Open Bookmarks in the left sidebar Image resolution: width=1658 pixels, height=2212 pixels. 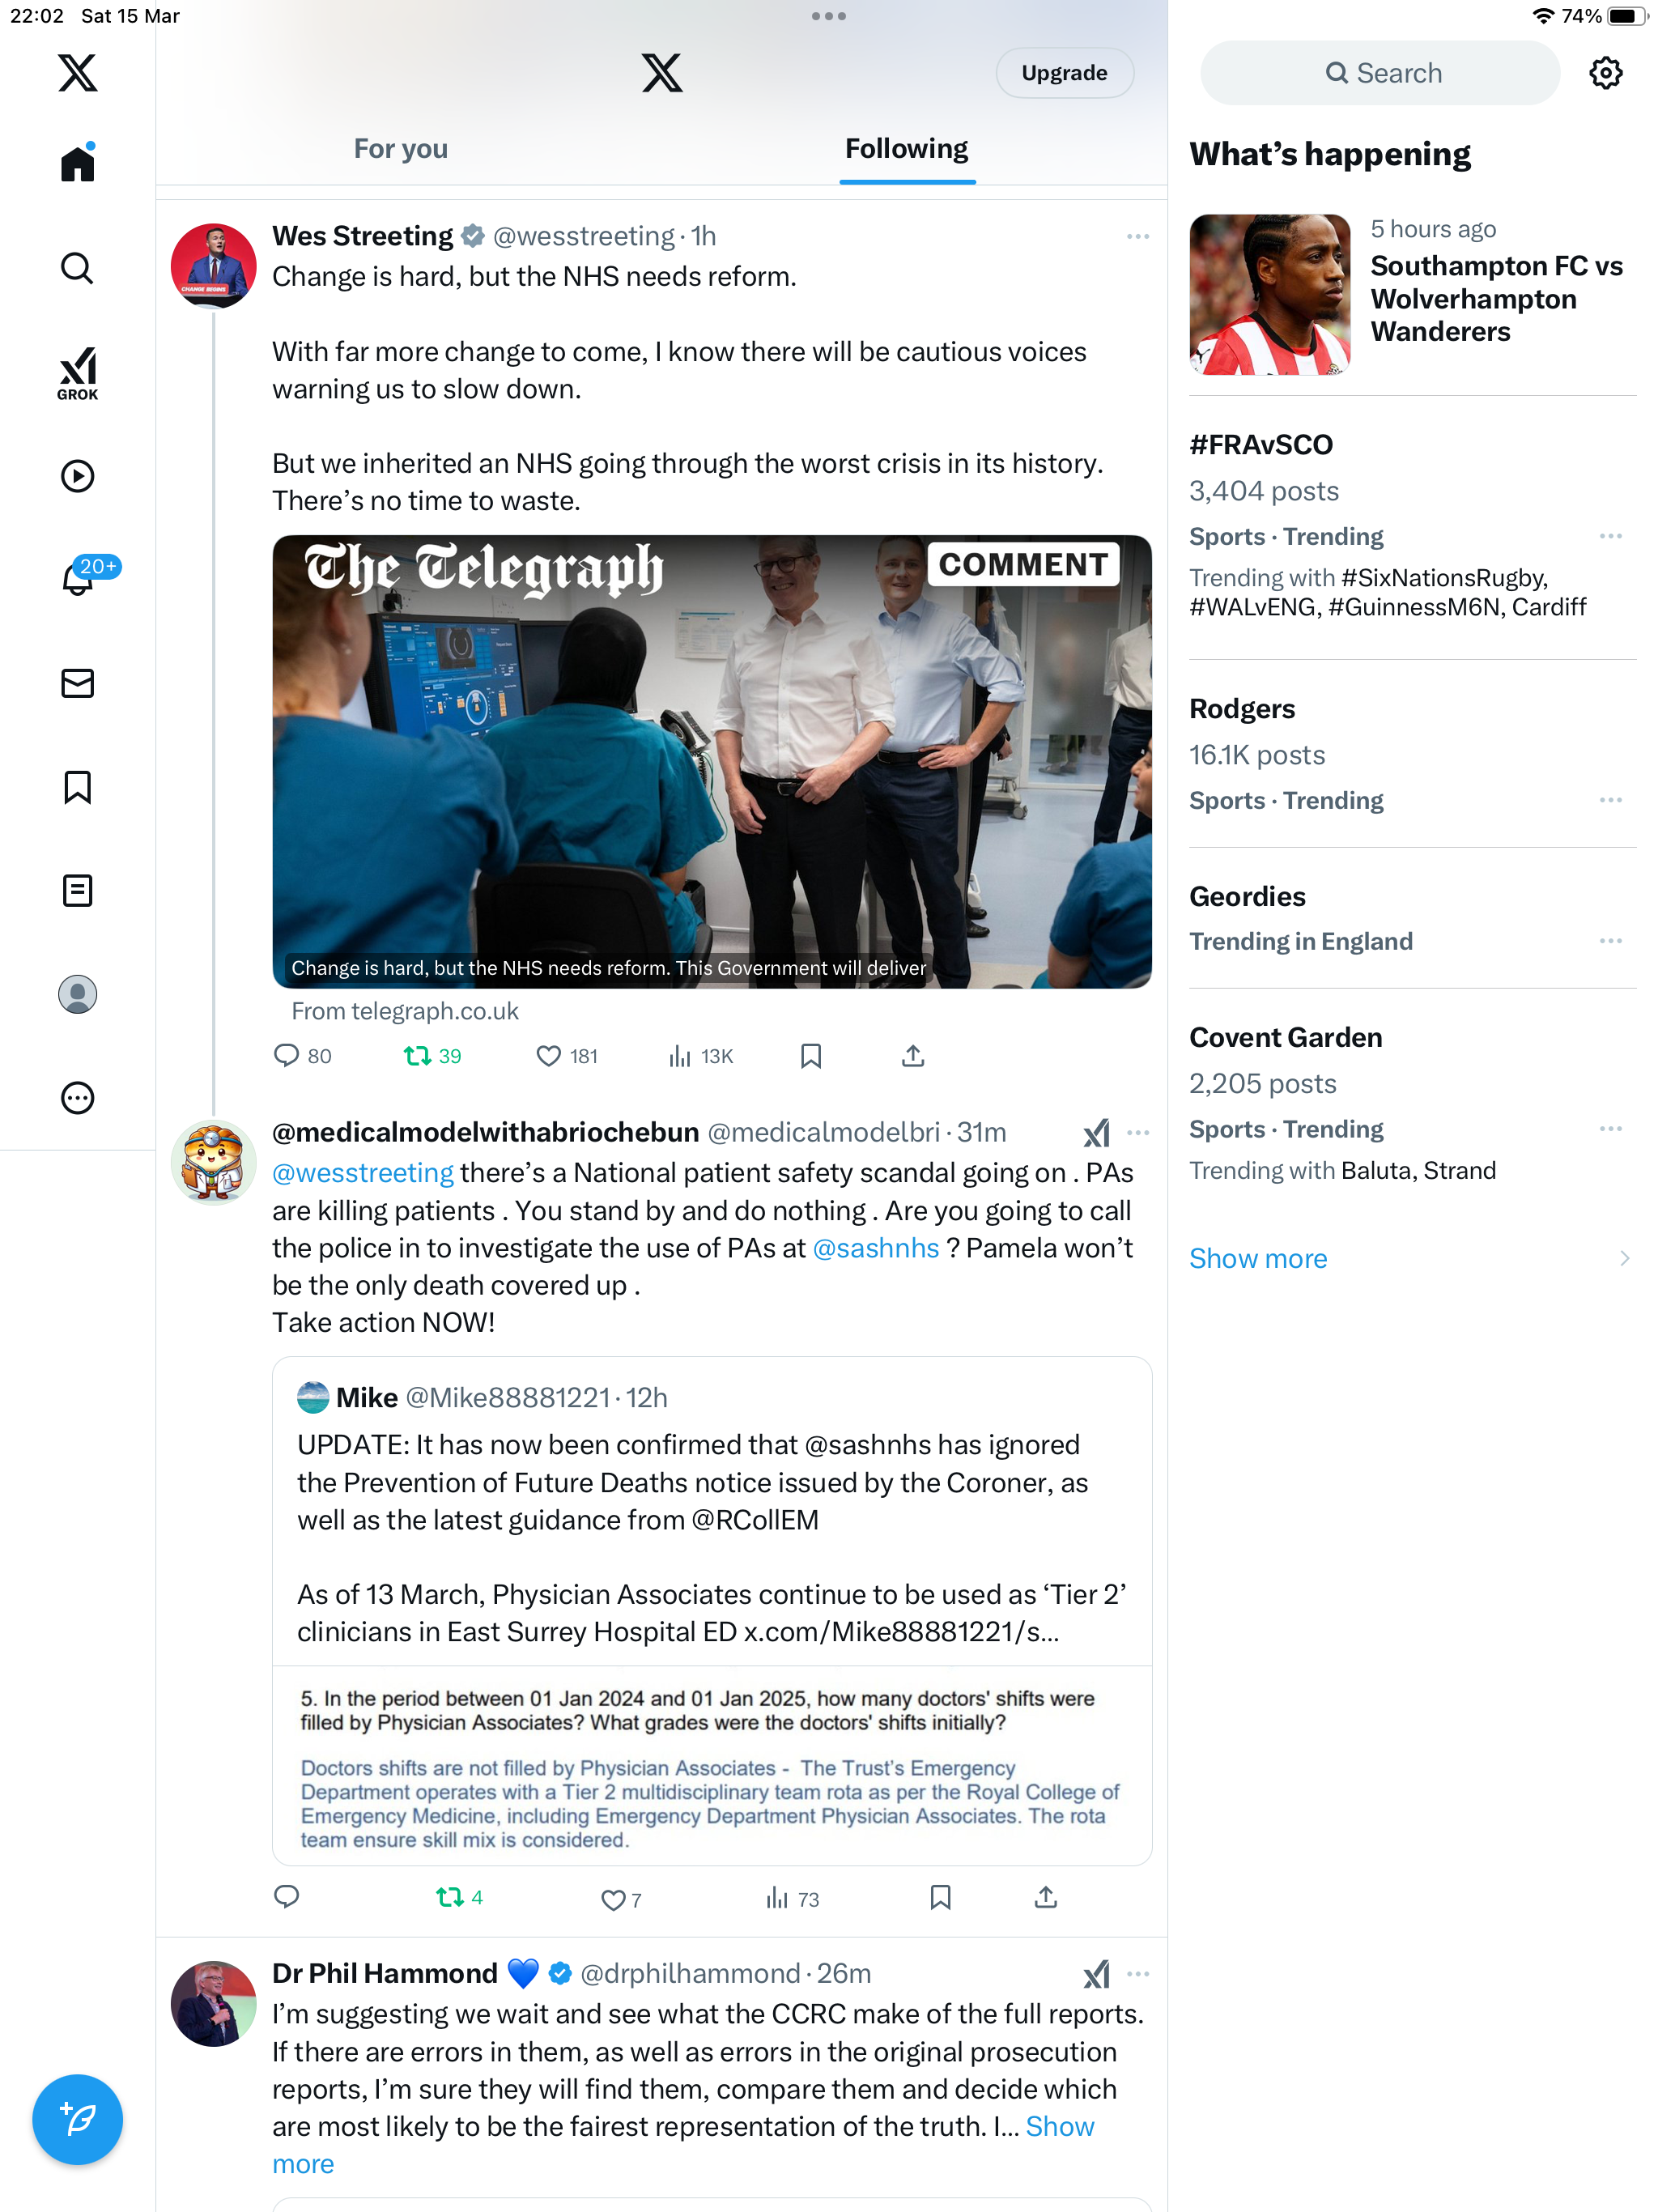click(77, 787)
